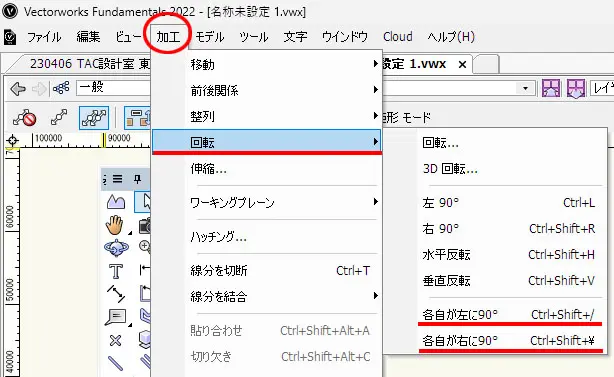Close the 名称未設定 1.vwx document tab
Image resolution: width=614 pixels, height=377 pixels.
462,65
